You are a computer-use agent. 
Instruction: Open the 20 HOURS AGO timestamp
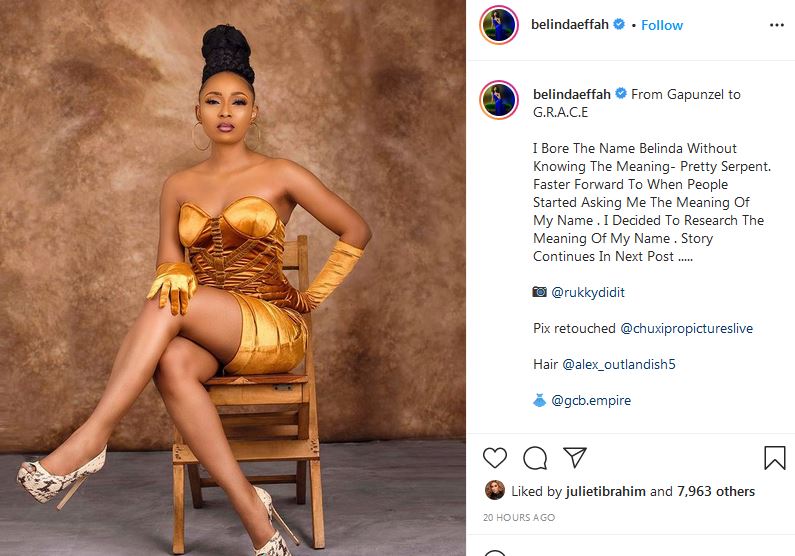point(519,517)
